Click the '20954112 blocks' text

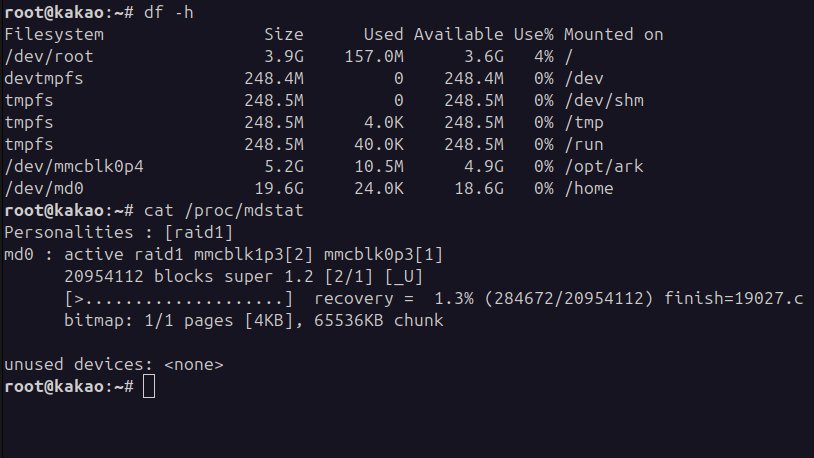click(x=139, y=276)
